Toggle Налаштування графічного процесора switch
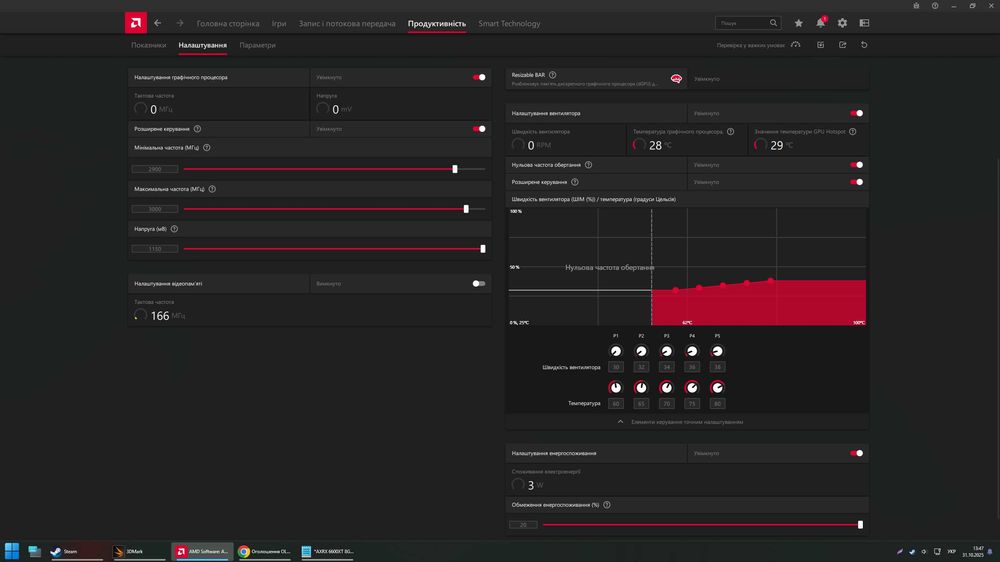This screenshot has height=562, width=1000. point(479,77)
